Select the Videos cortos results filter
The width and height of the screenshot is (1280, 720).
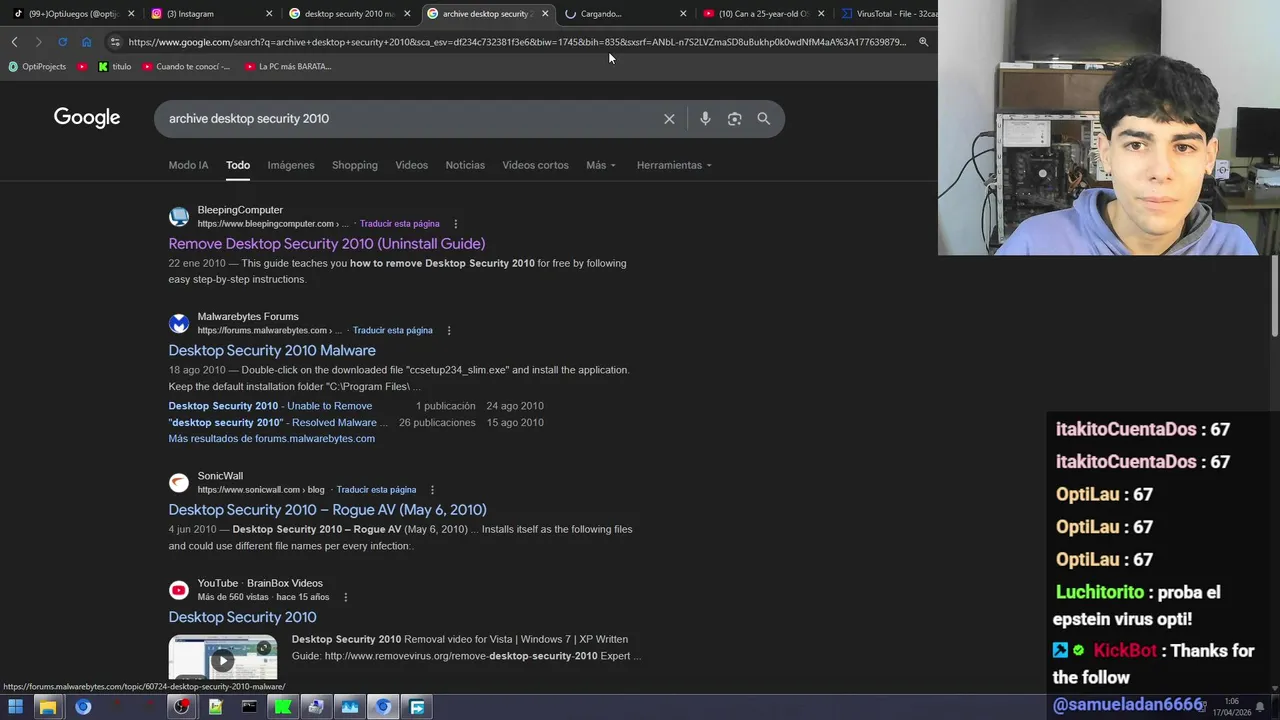(x=535, y=165)
